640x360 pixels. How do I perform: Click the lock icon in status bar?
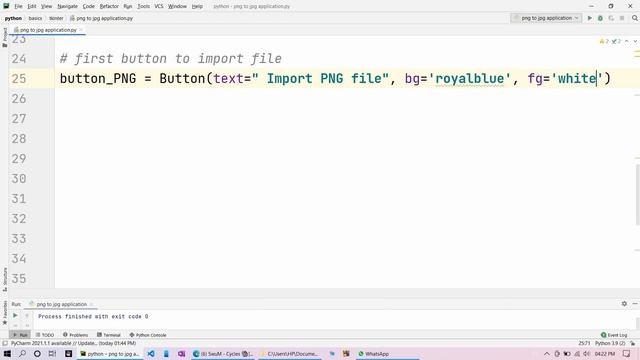coord(632,343)
